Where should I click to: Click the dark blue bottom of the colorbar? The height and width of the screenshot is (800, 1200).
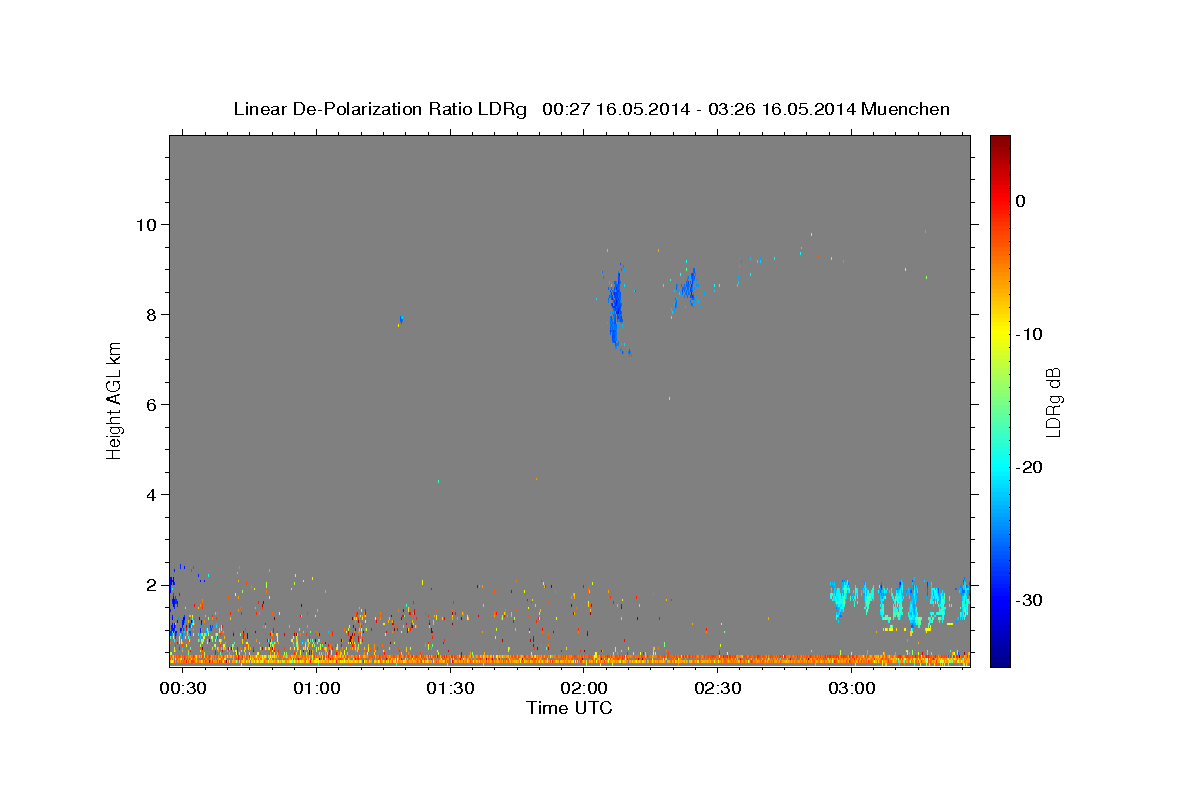click(1000, 658)
